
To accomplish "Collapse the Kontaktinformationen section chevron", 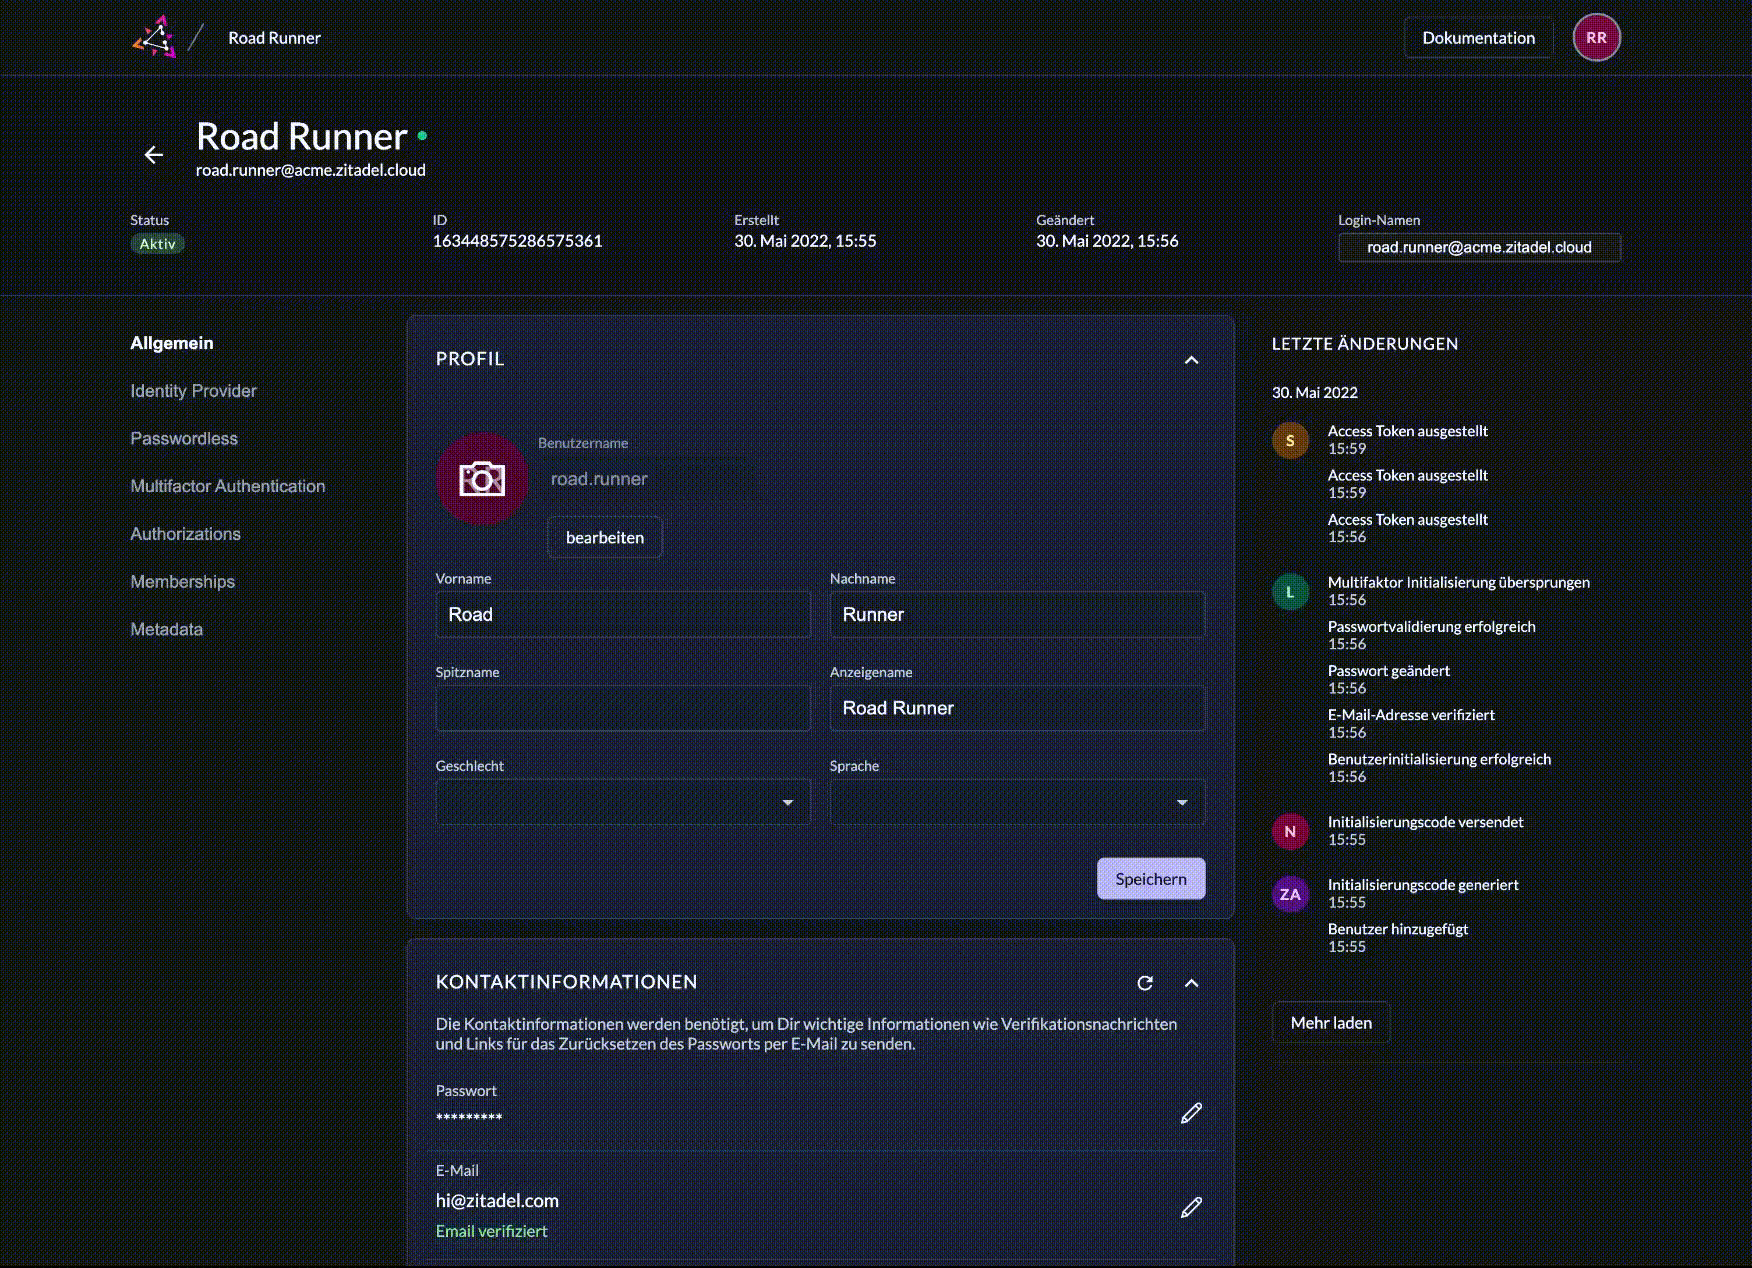I will tap(1191, 983).
